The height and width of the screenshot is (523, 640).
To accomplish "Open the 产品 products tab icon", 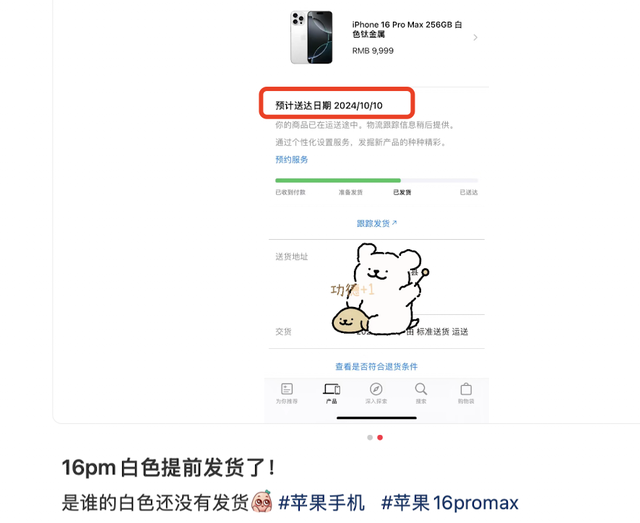I will coord(331,389).
